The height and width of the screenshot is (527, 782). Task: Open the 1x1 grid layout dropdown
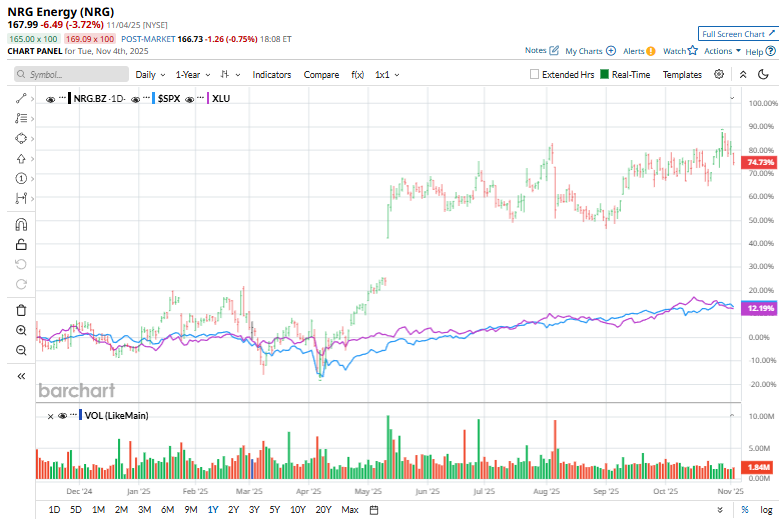click(387, 74)
